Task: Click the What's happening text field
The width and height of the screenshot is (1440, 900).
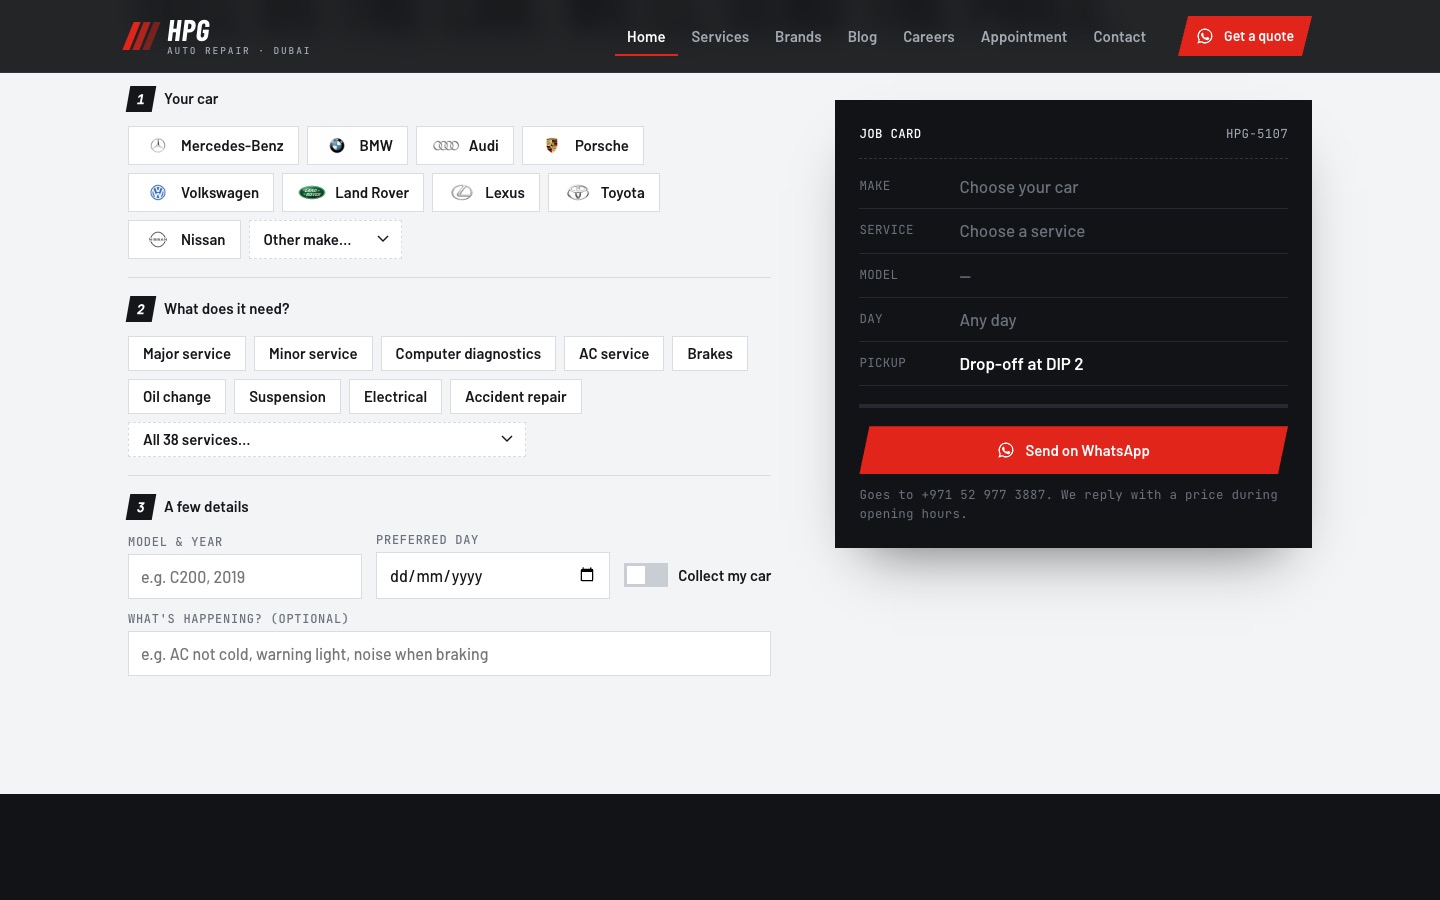Action: point(449,654)
